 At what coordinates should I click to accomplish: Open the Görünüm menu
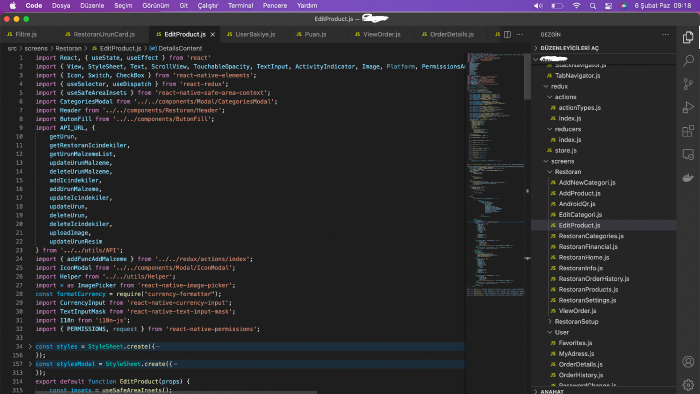[155, 6]
